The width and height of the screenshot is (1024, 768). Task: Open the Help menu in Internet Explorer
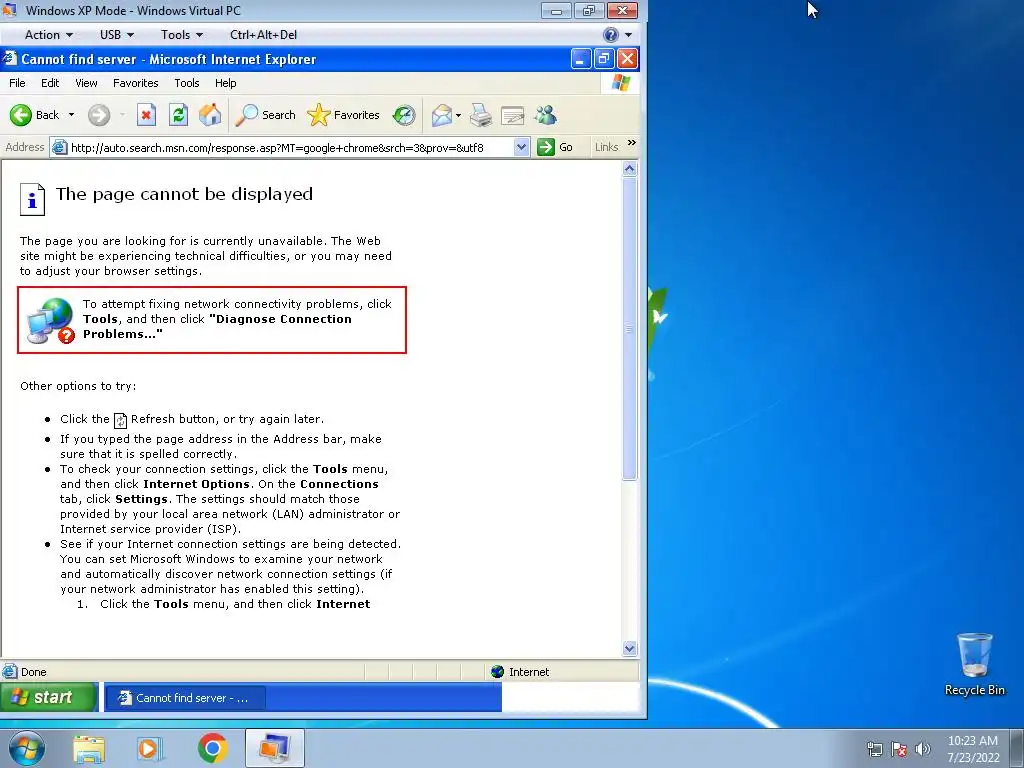click(225, 83)
